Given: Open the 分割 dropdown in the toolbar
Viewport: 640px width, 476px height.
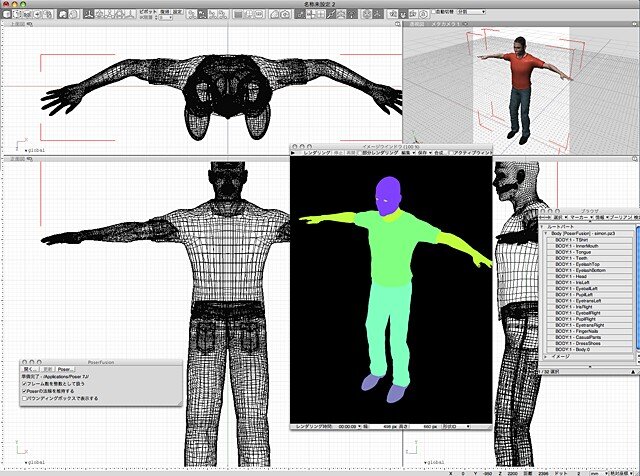Looking at the screenshot, I should 471,12.
